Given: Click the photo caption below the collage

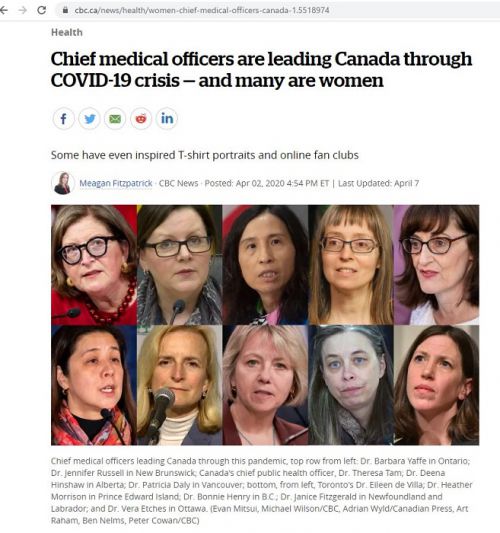Looking at the screenshot, I should (261, 491).
